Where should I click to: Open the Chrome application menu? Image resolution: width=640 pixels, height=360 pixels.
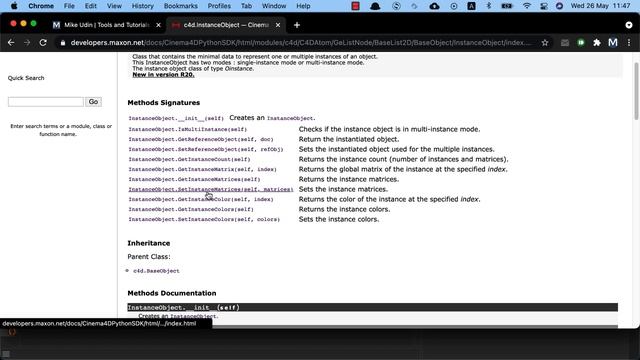[41, 6]
